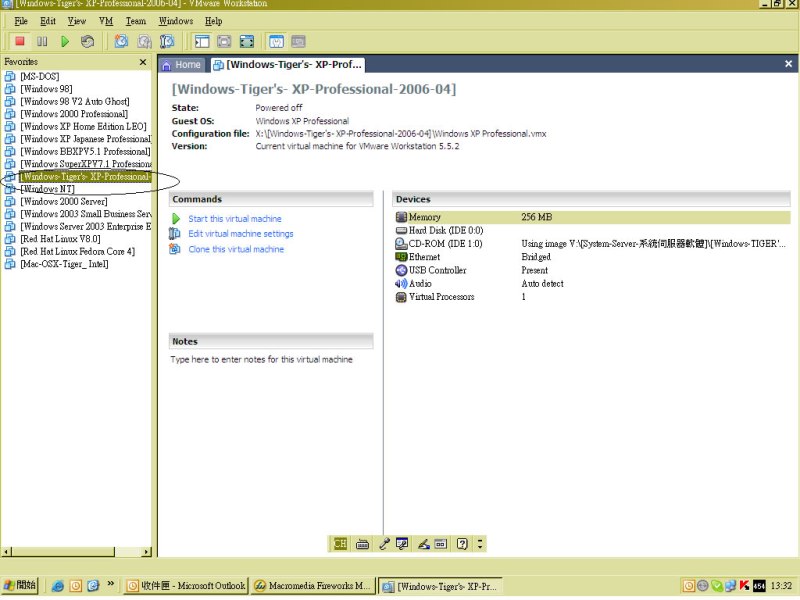Select [Red Hat Linux Fedora Core 4] favorite
This screenshot has width=800, height=600.
[78, 252]
